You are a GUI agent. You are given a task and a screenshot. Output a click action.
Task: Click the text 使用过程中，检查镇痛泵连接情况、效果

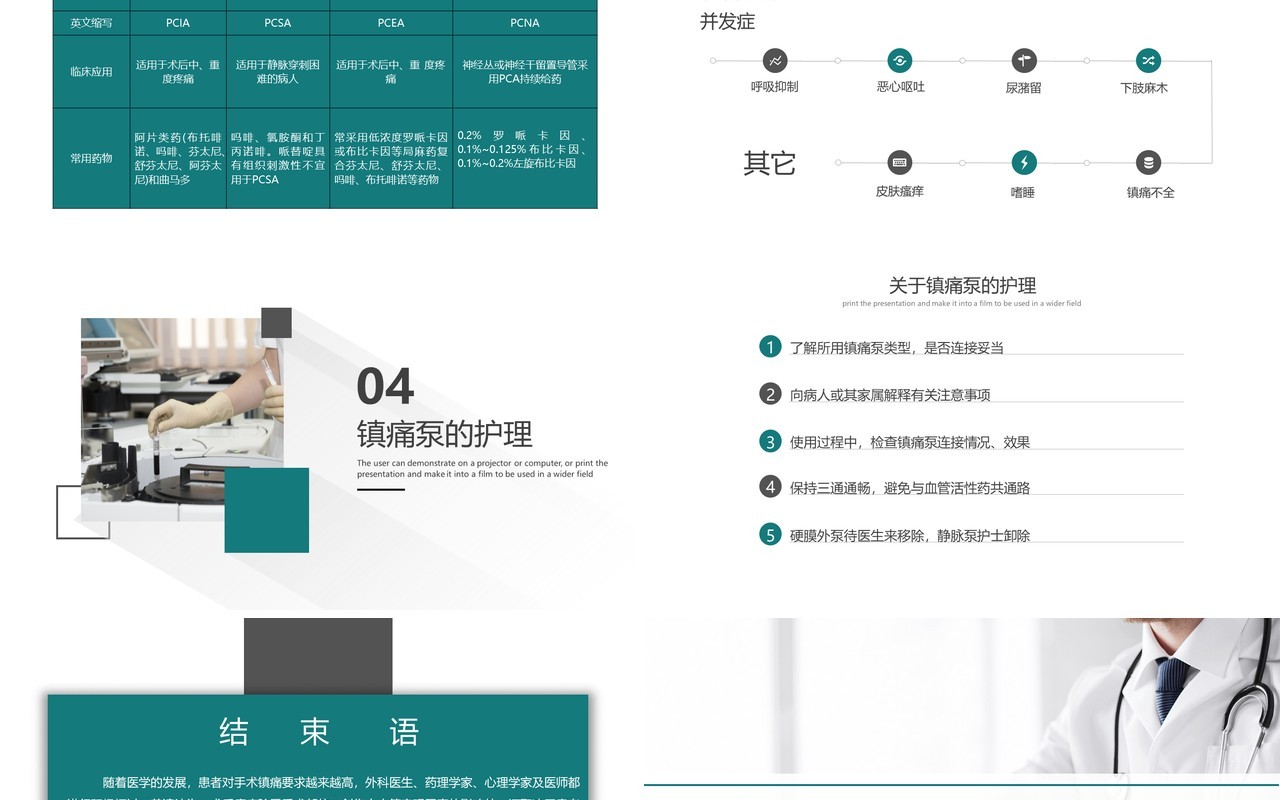point(910,442)
